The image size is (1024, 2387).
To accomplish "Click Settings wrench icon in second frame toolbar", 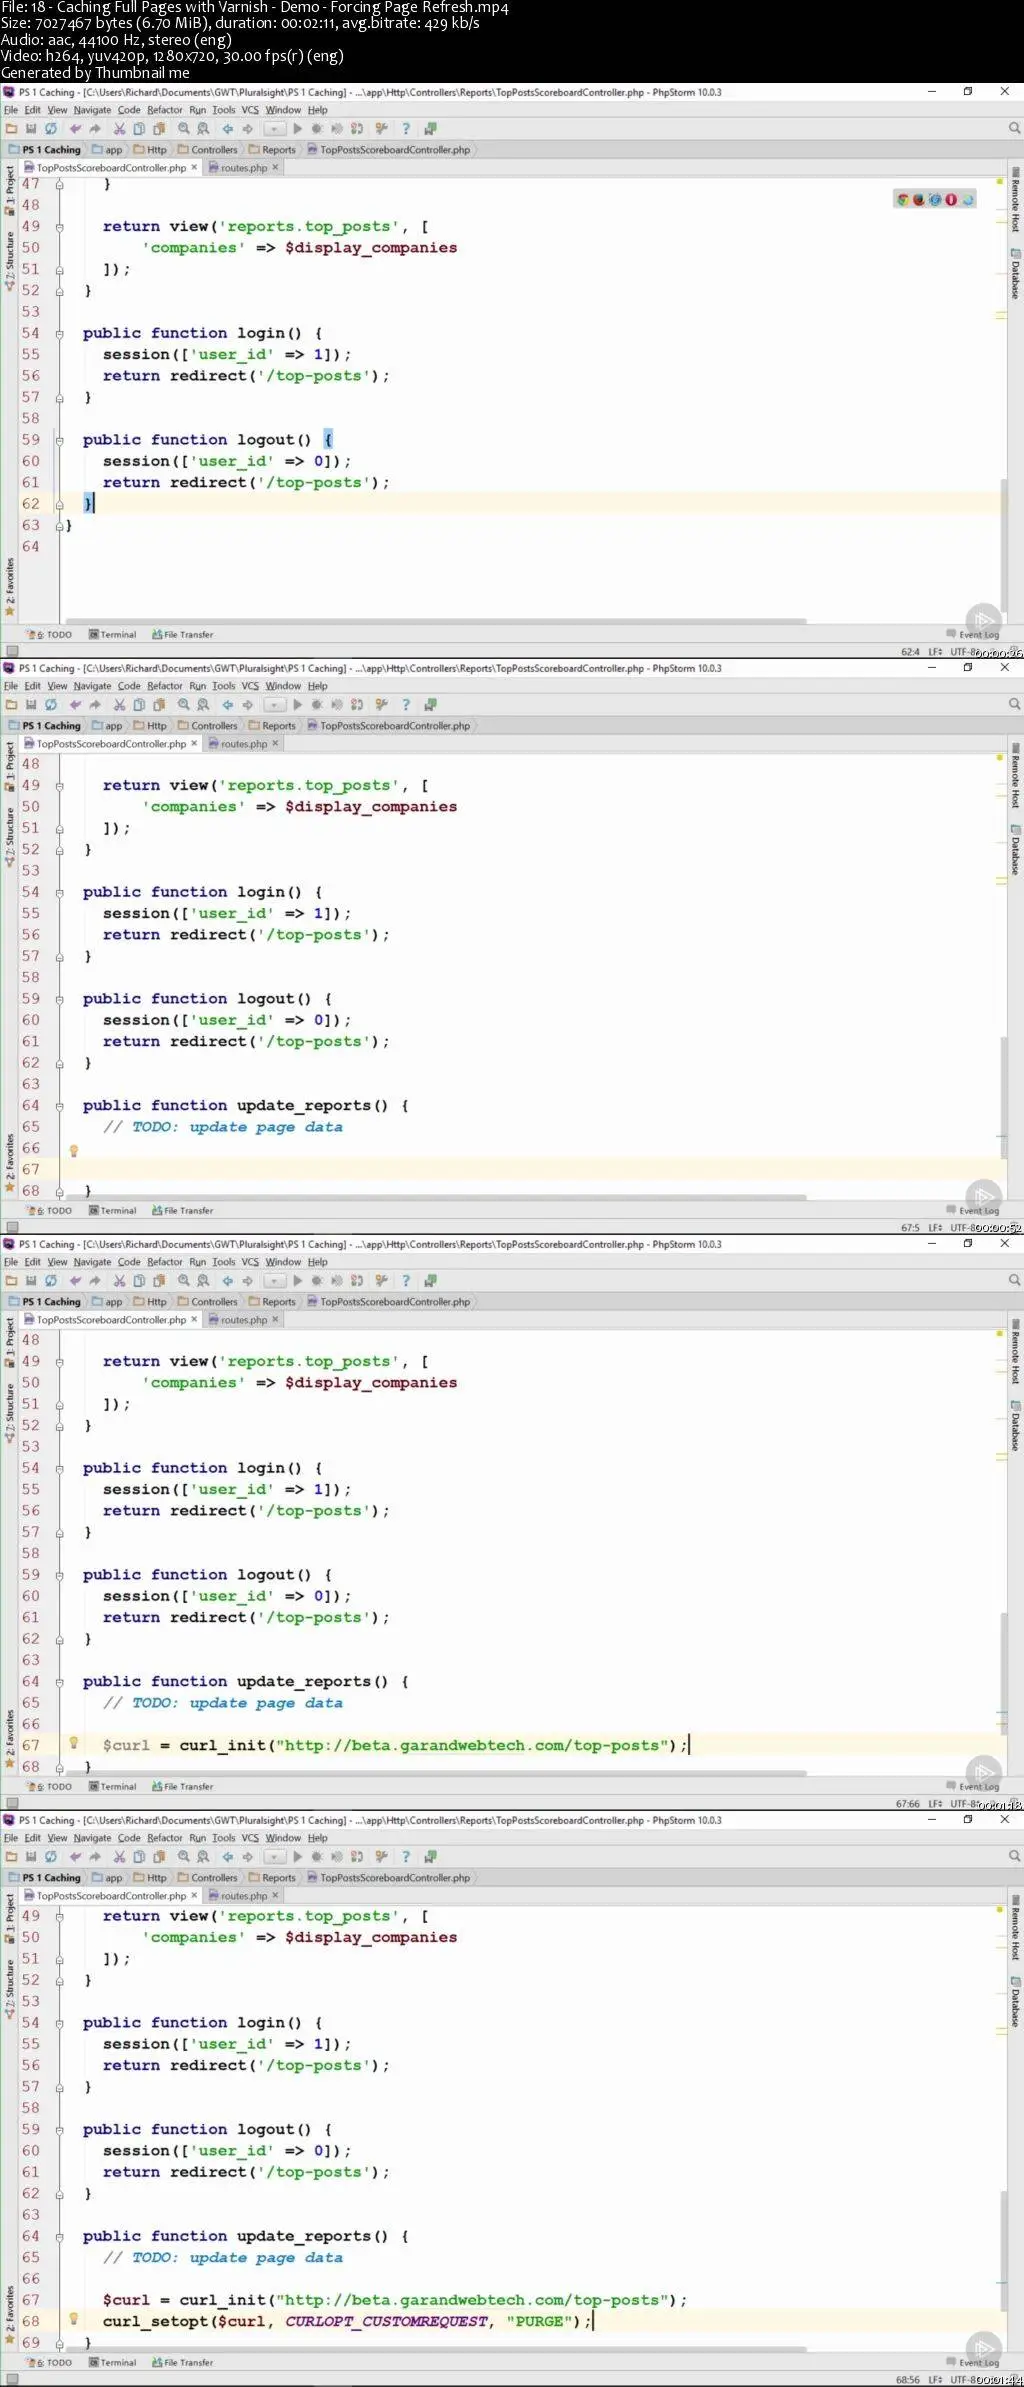I will 381,705.
